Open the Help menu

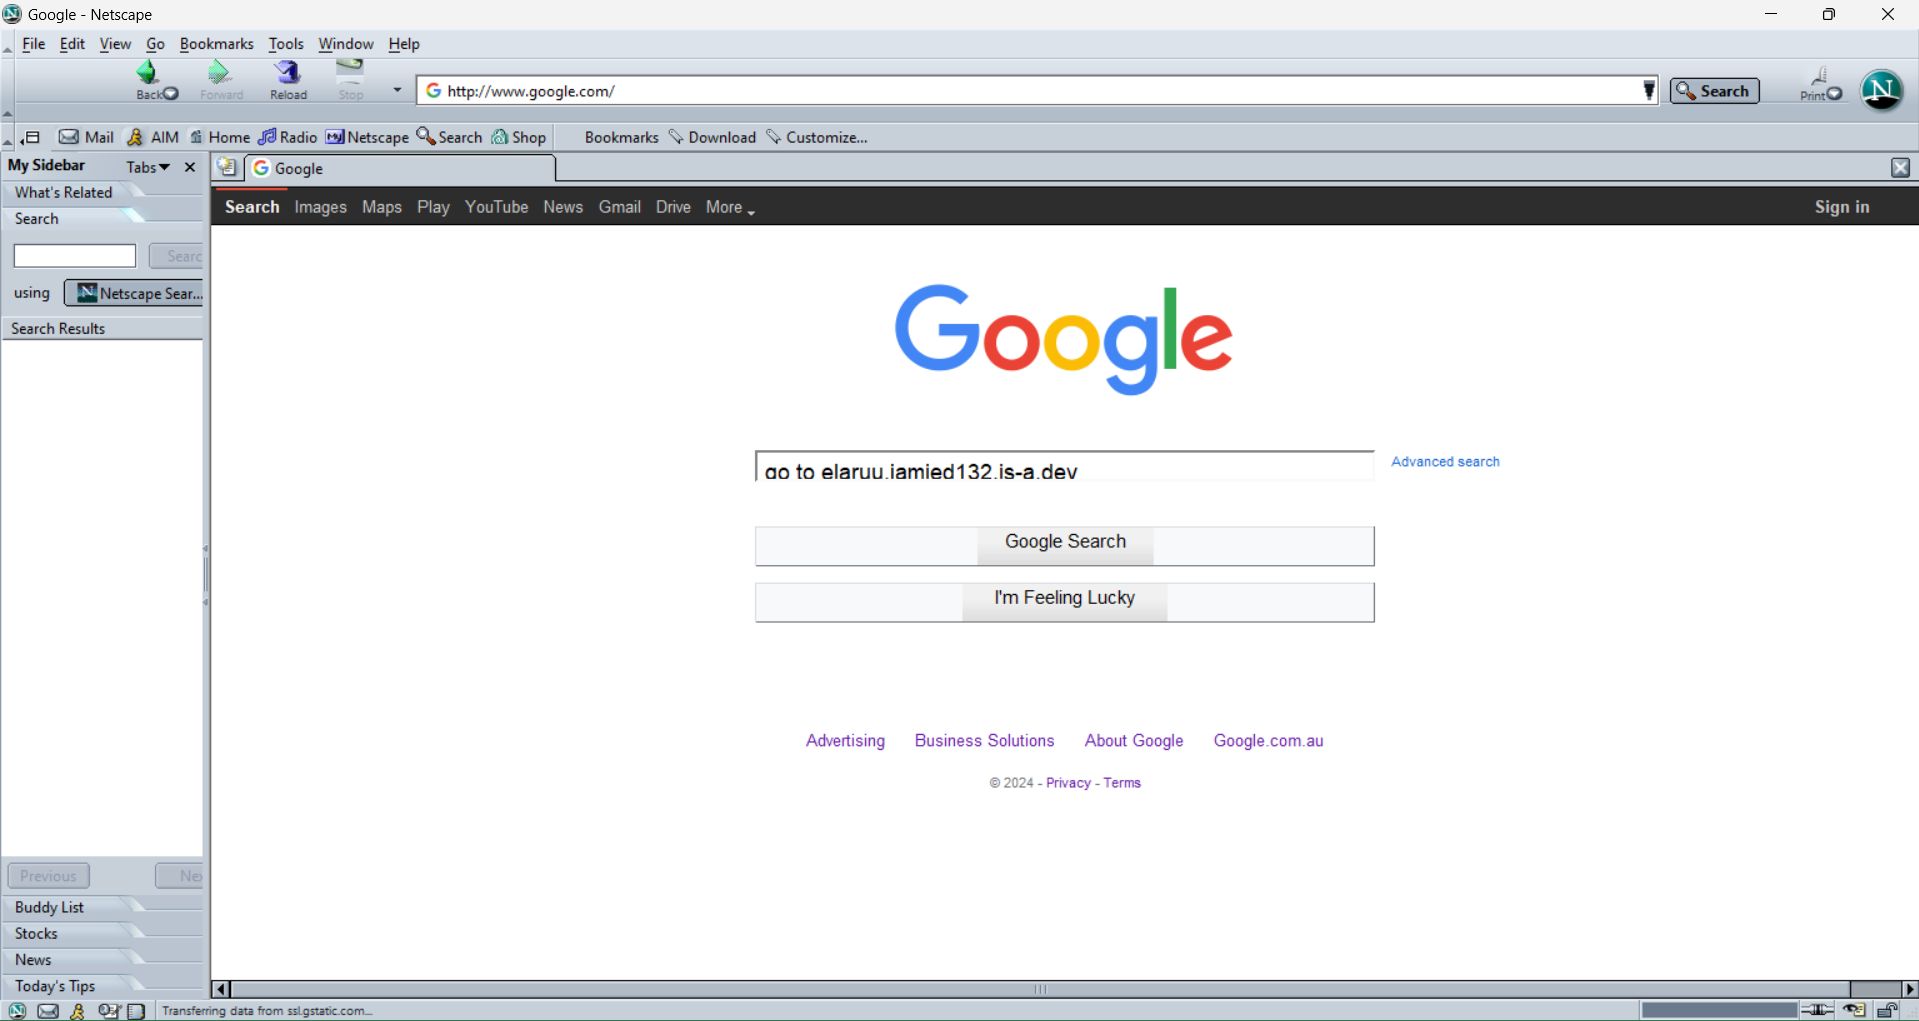coord(404,44)
